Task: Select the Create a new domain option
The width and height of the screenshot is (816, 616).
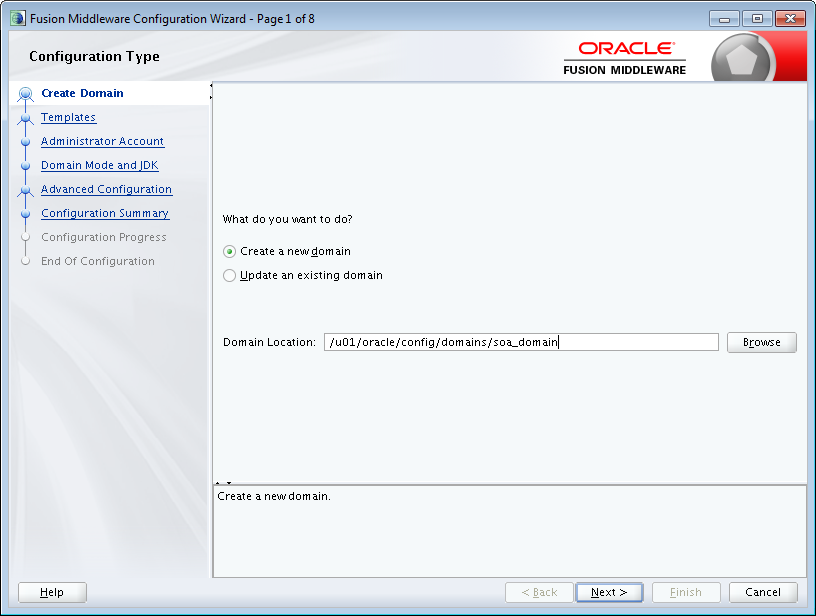Action: (228, 251)
